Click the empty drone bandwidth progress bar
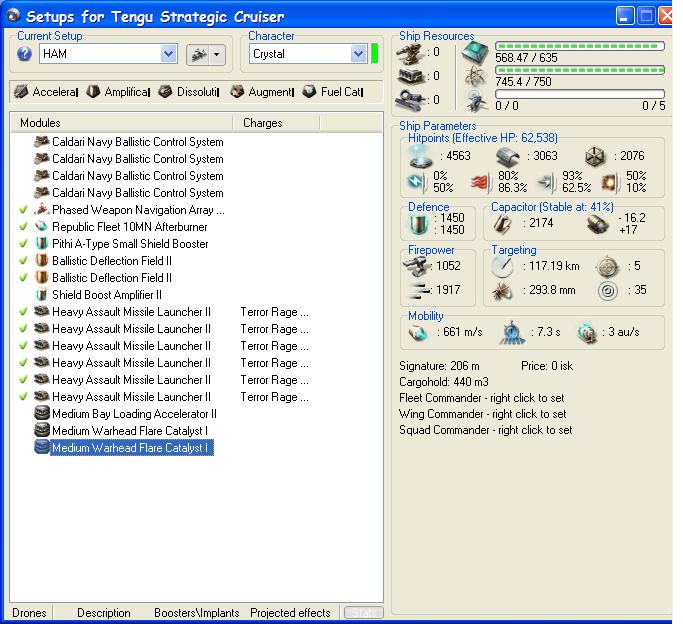The width and height of the screenshot is (683, 624). point(580,94)
